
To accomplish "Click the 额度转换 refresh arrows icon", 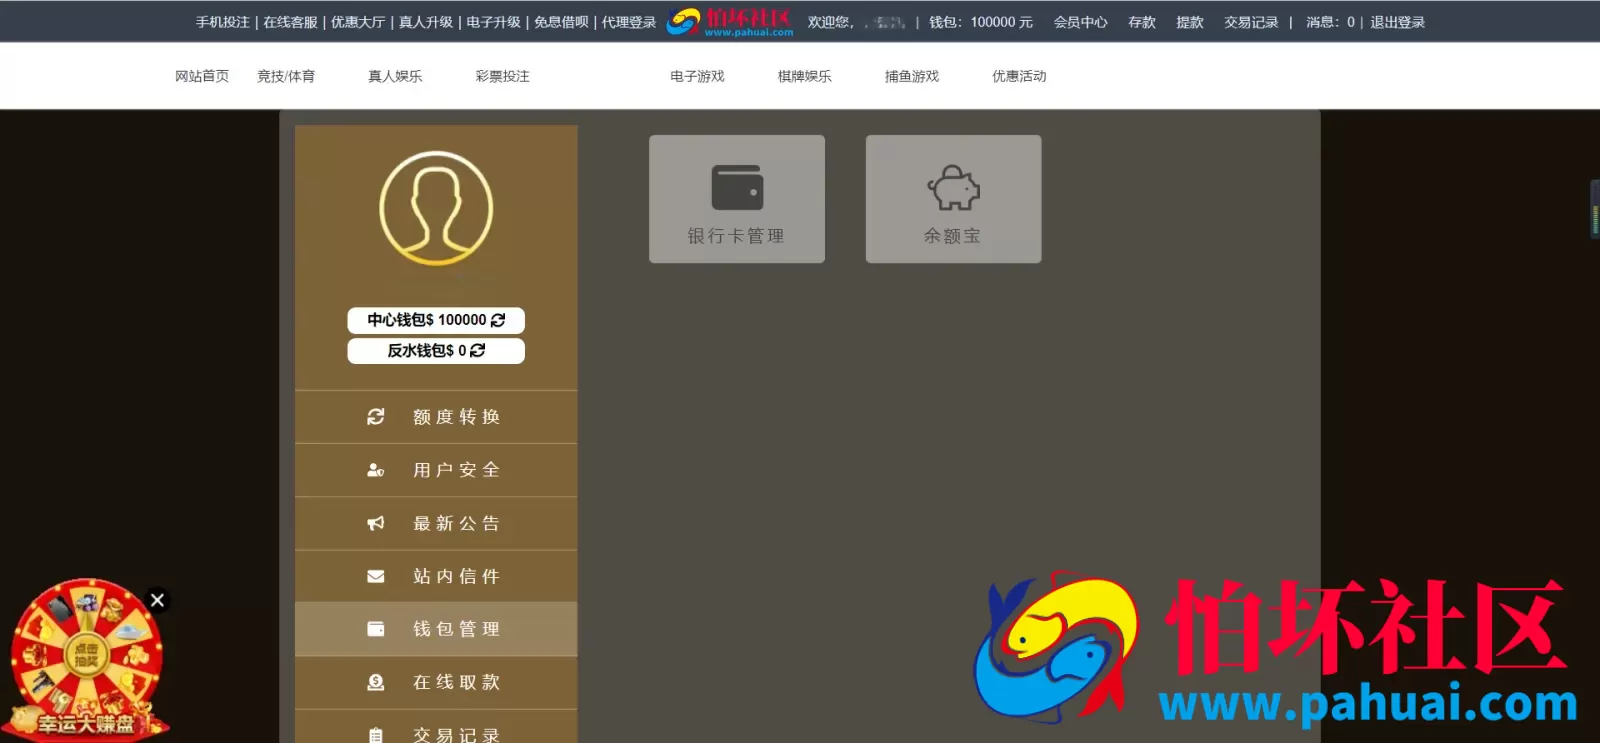I will (376, 417).
